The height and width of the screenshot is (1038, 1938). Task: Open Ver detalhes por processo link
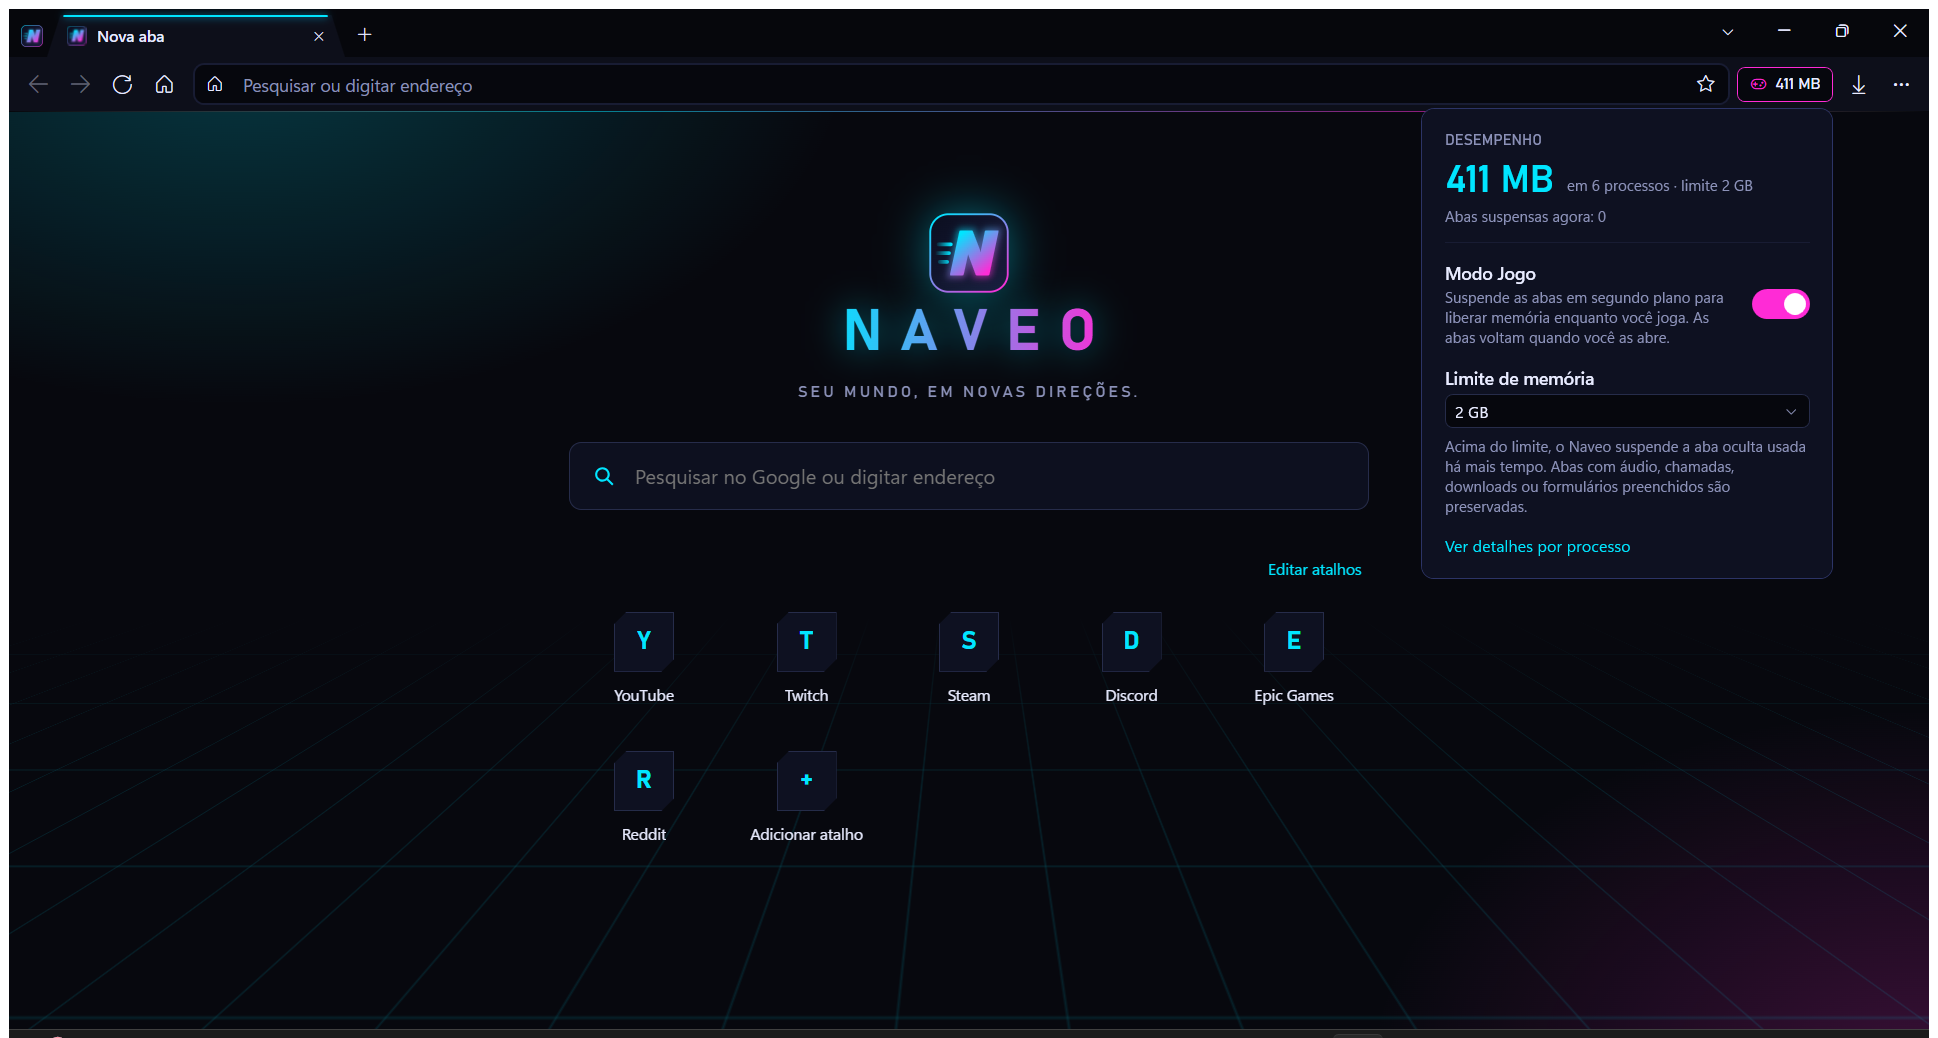tap(1537, 547)
